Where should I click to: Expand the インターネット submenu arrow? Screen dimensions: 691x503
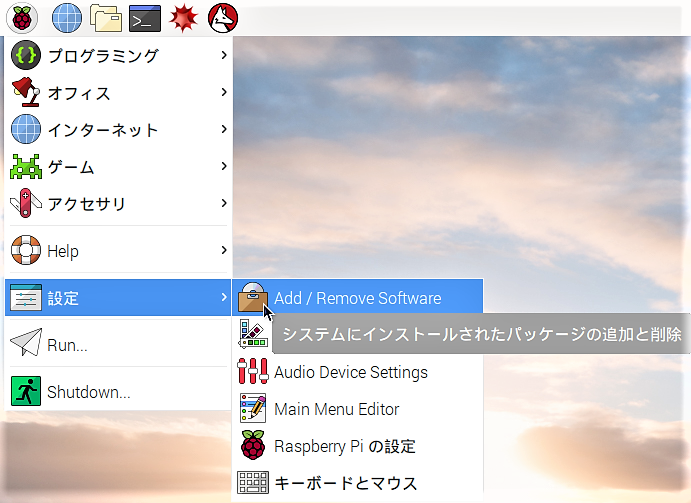tap(224, 129)
